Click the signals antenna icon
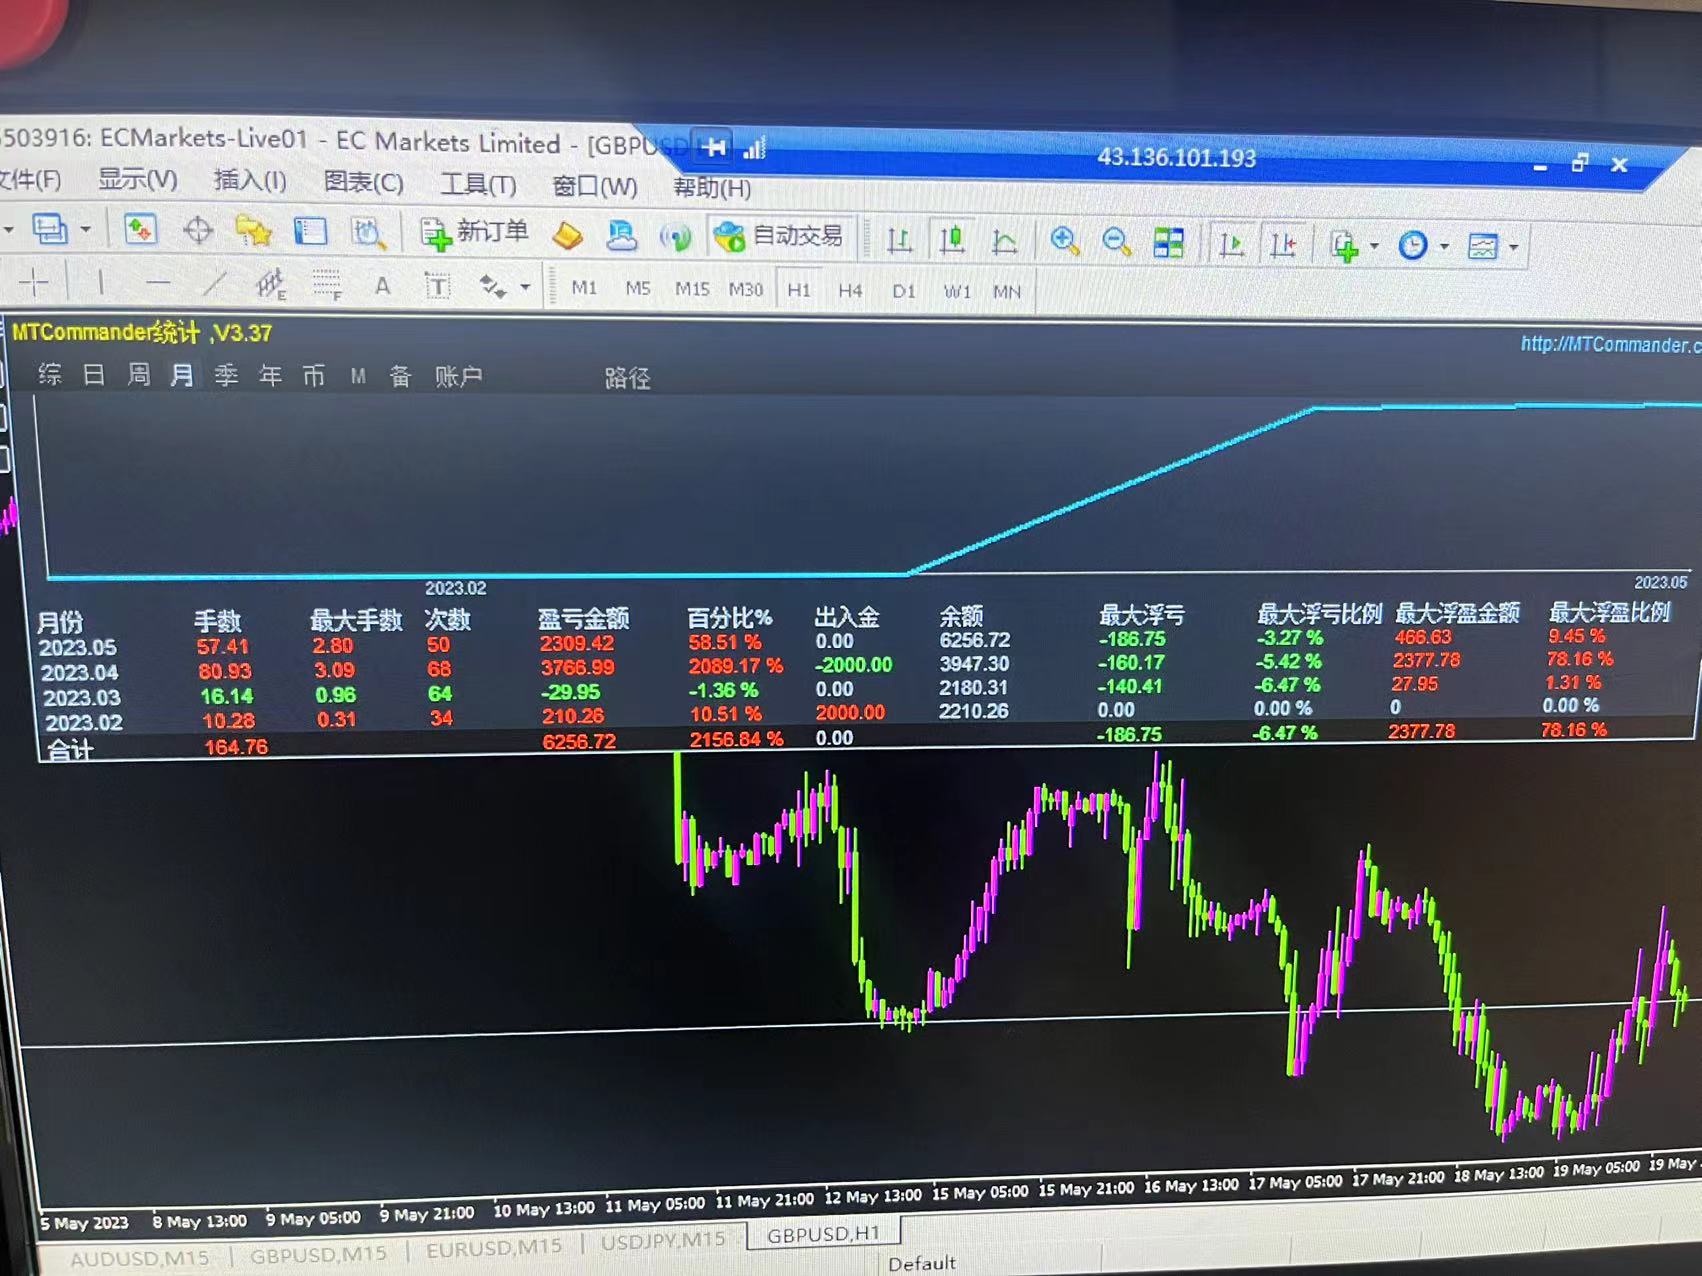The image size is (1702, 1276). (676, 237)
